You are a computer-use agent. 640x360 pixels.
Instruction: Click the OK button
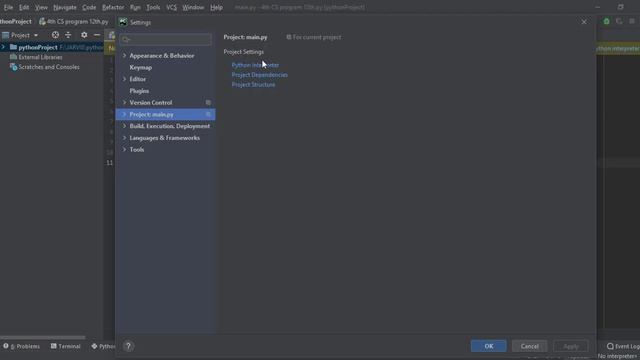point(489,346)
